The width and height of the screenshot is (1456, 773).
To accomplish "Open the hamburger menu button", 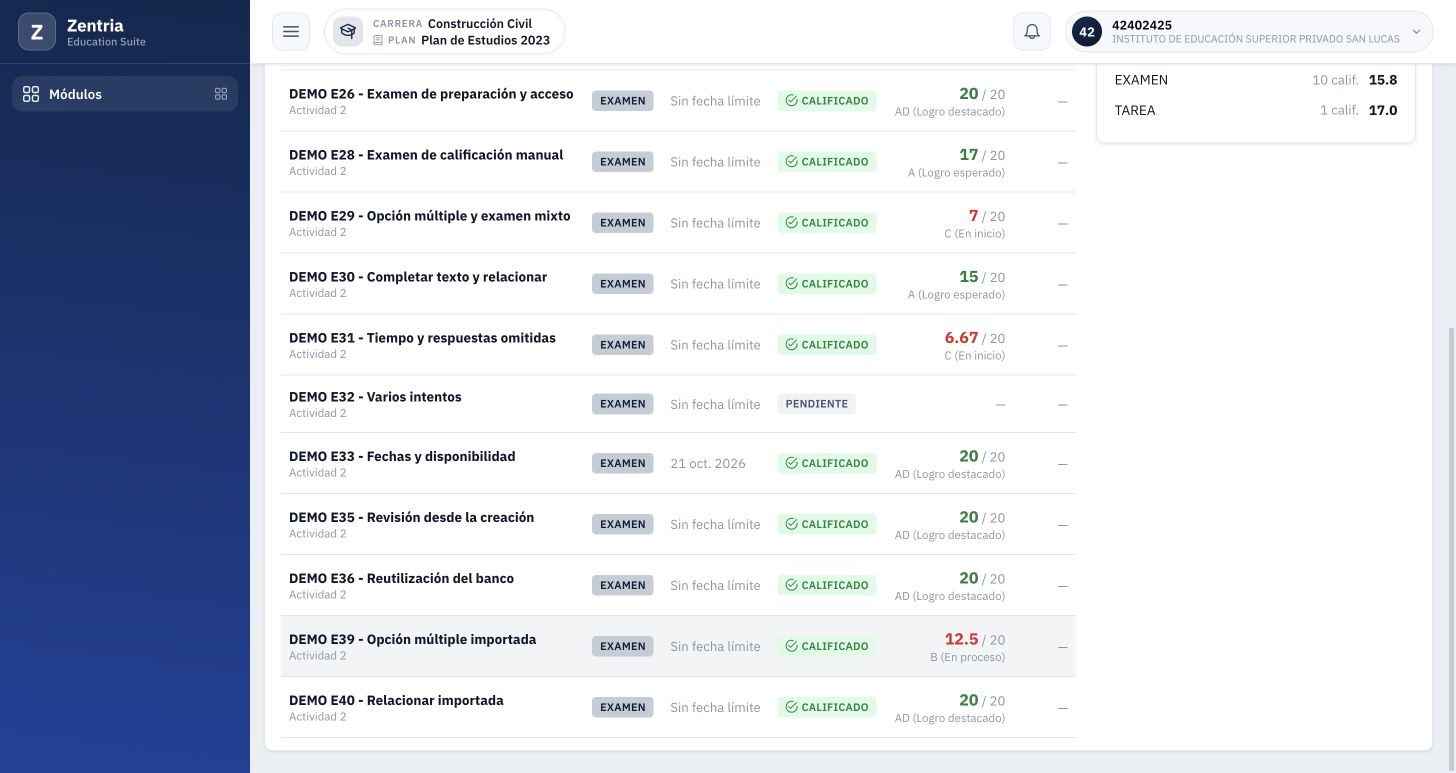I will 291,32.
